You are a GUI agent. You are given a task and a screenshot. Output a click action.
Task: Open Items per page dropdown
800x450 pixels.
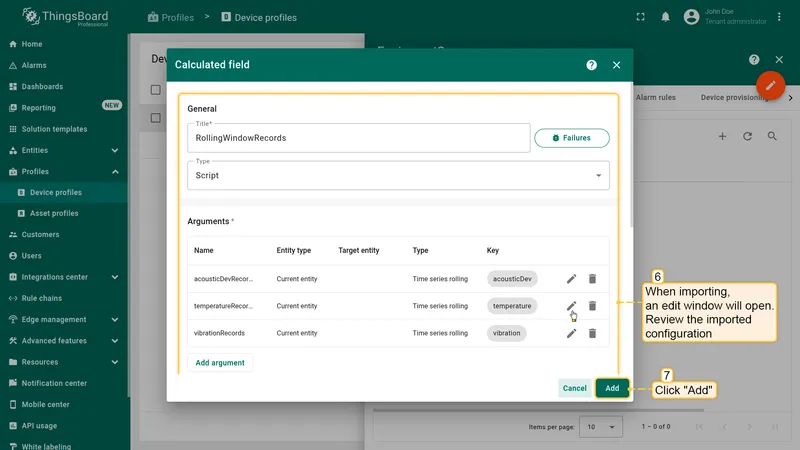pos(601,427)
